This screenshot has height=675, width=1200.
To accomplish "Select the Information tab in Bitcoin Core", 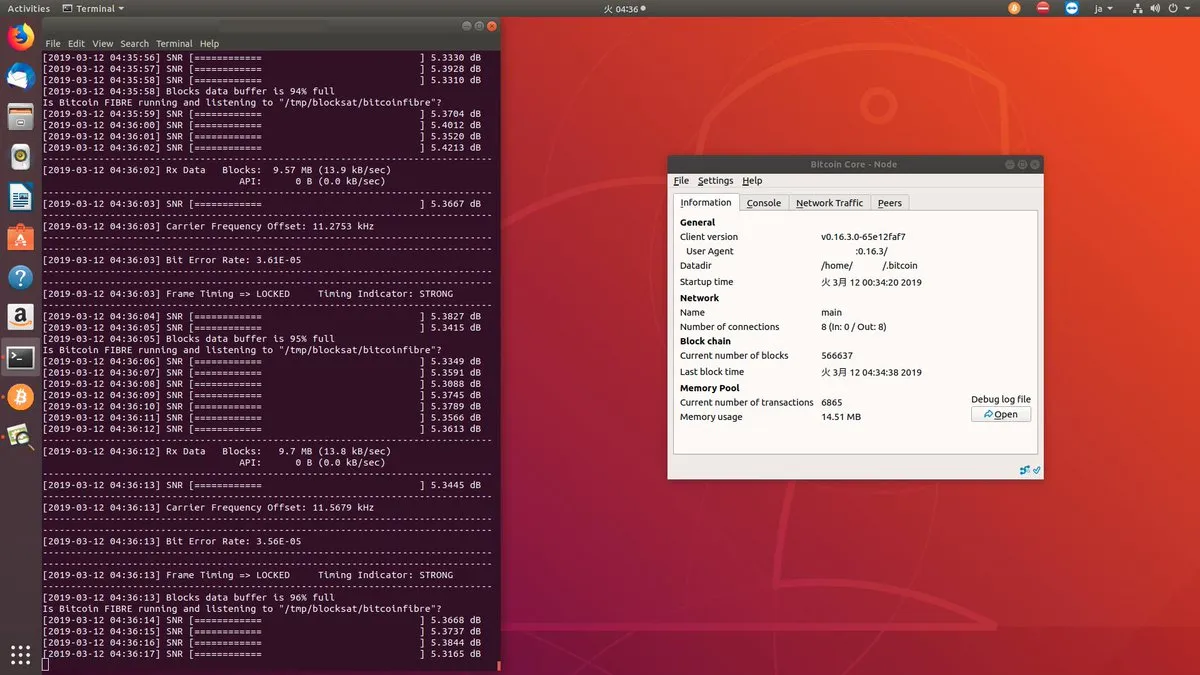I will tap(706, 202).
